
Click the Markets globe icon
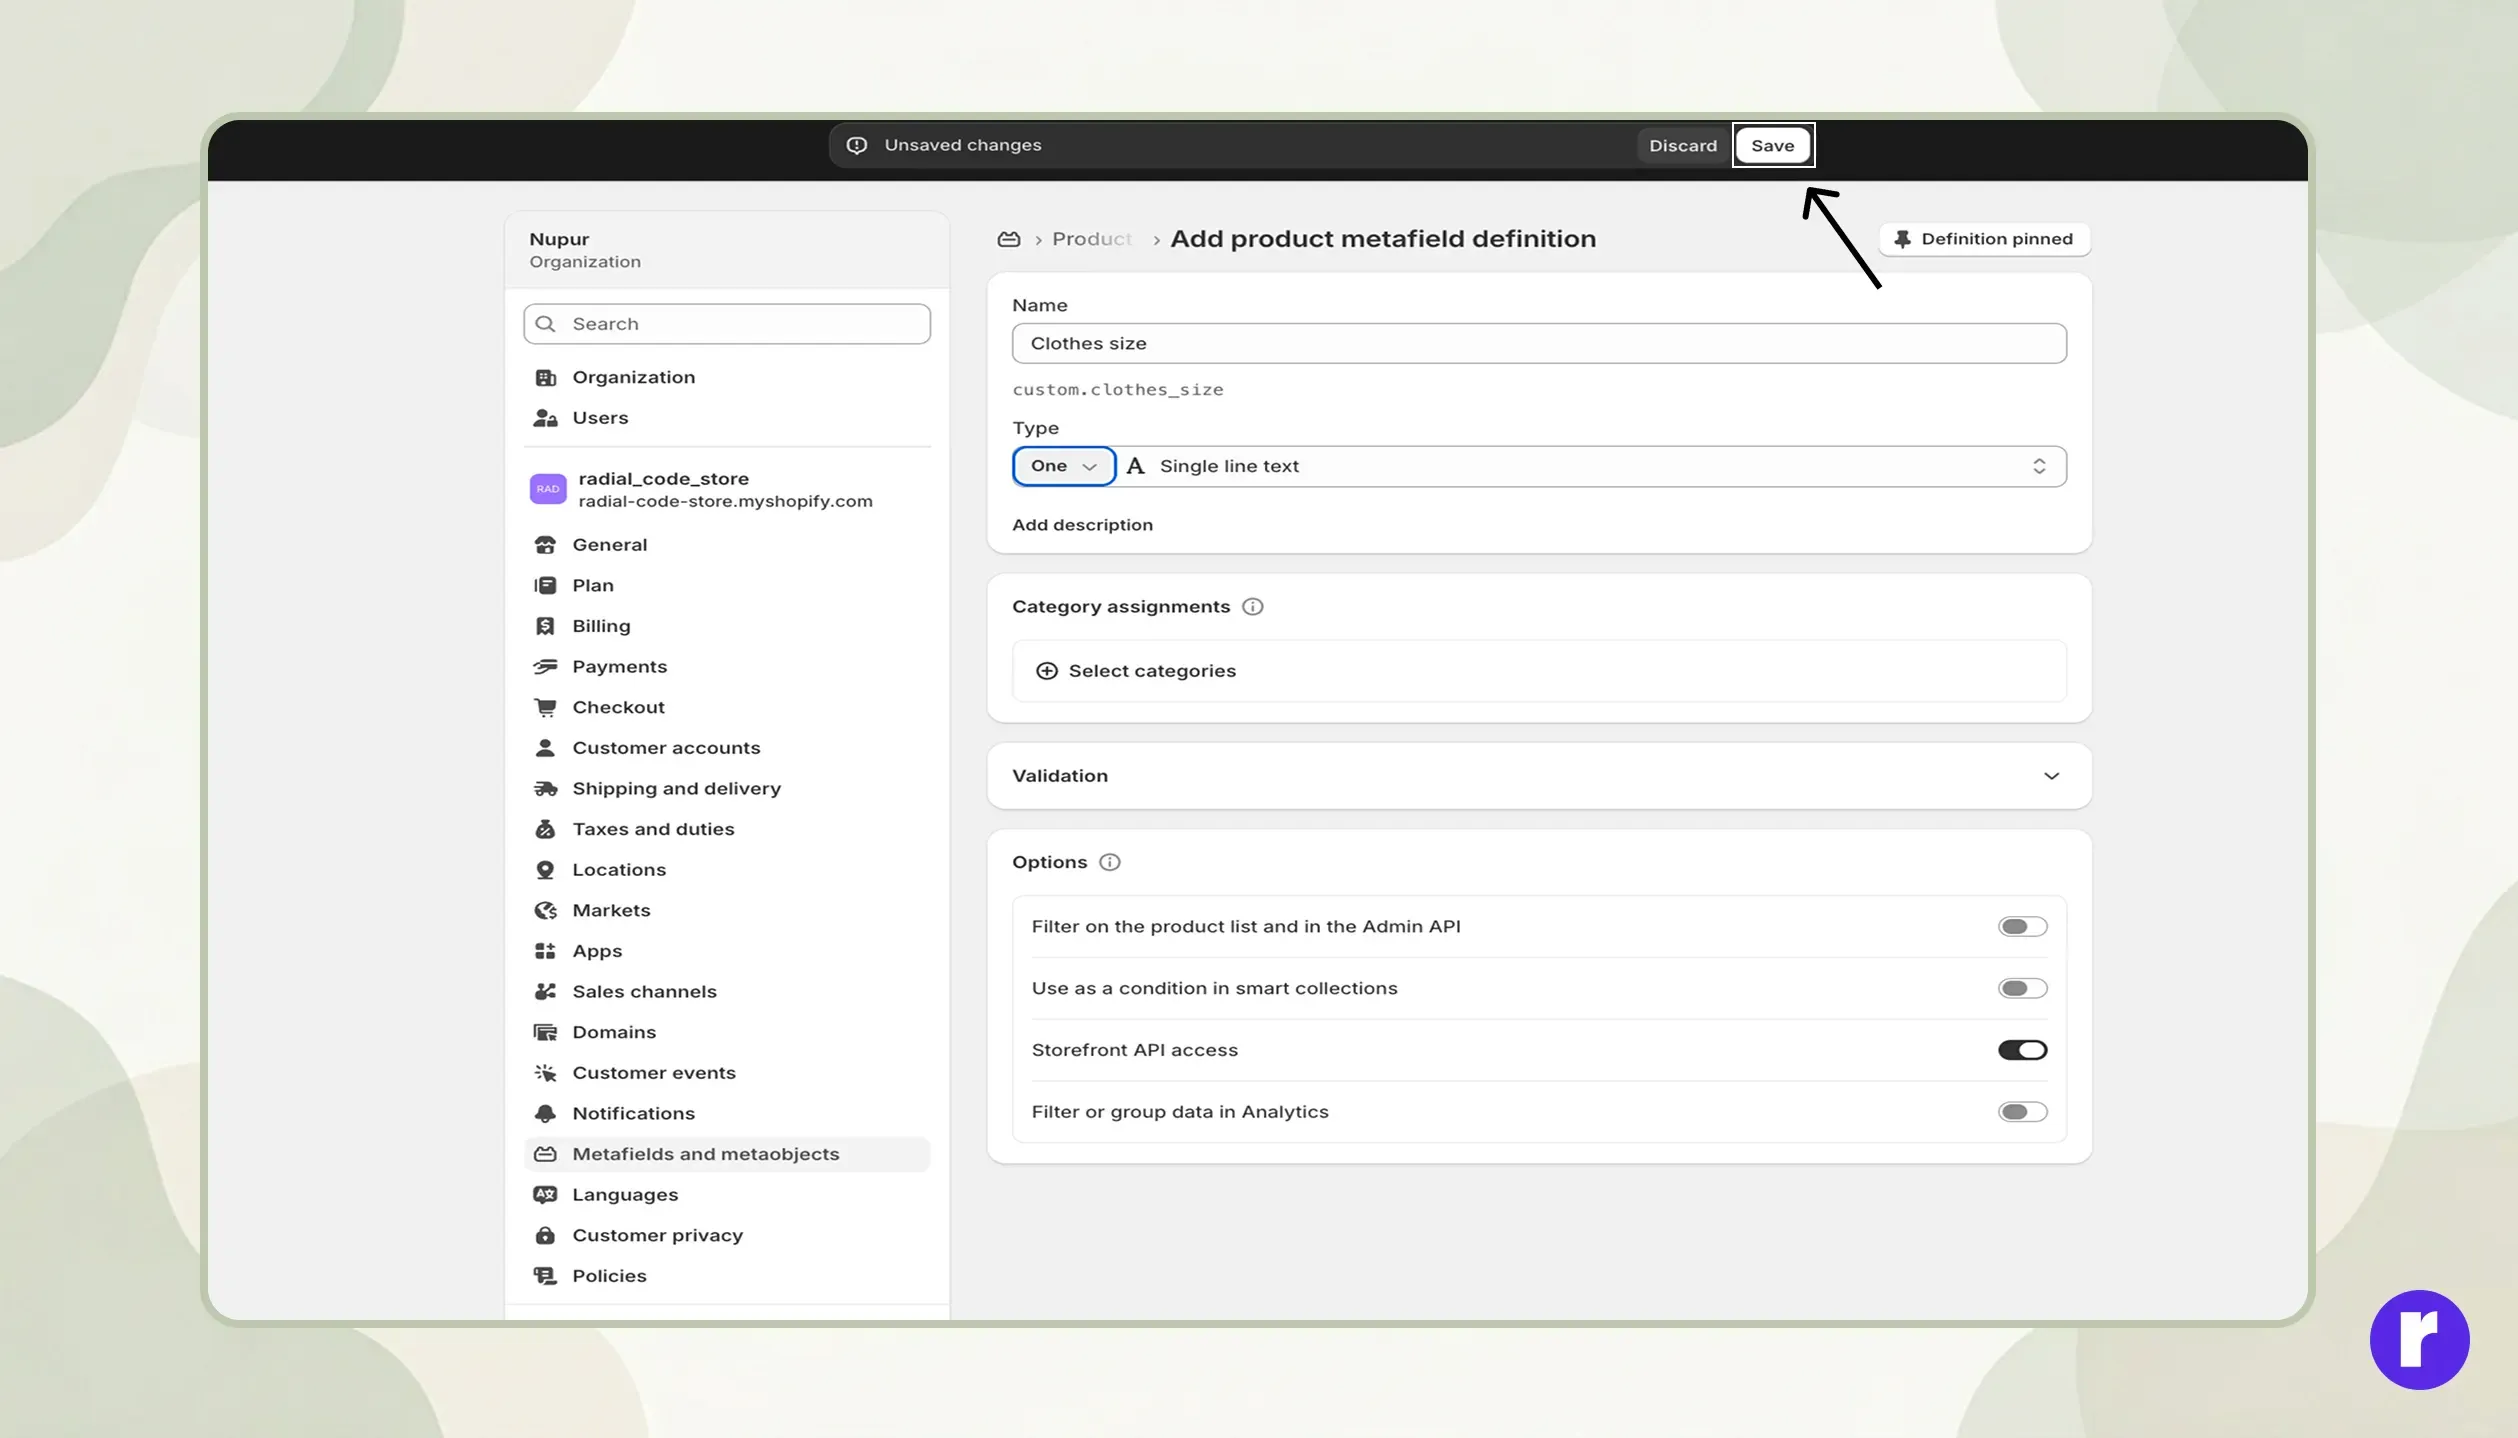click(x=545, y=911)
